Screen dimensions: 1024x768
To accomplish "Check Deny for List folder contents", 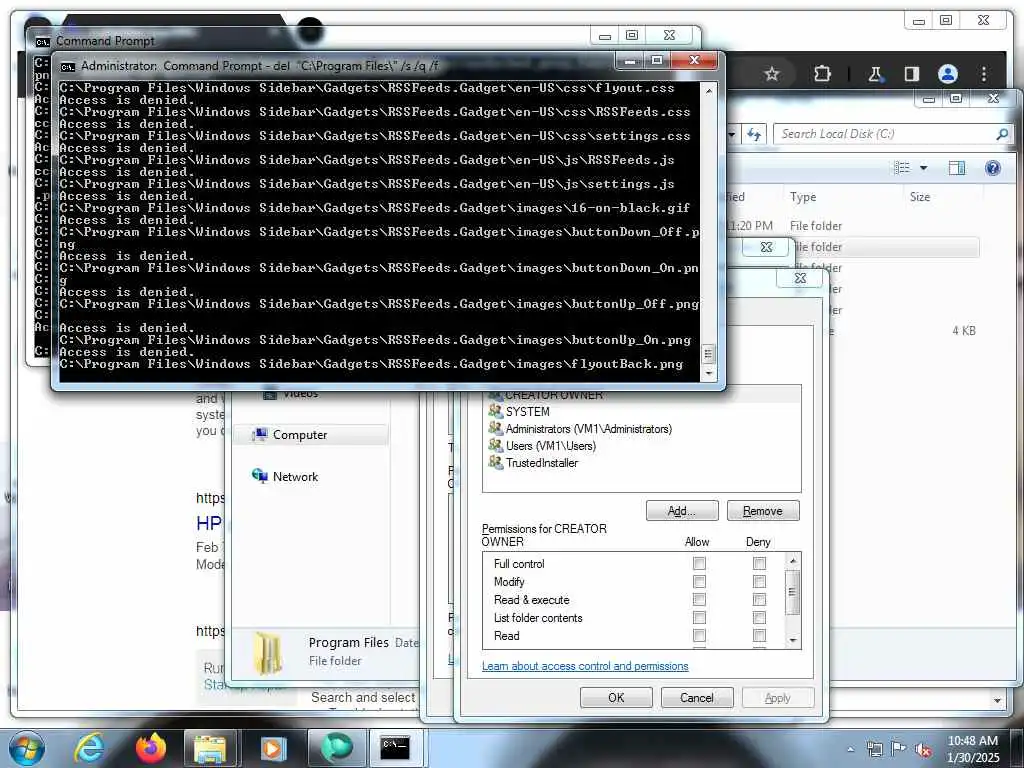I will pos(760,617).
